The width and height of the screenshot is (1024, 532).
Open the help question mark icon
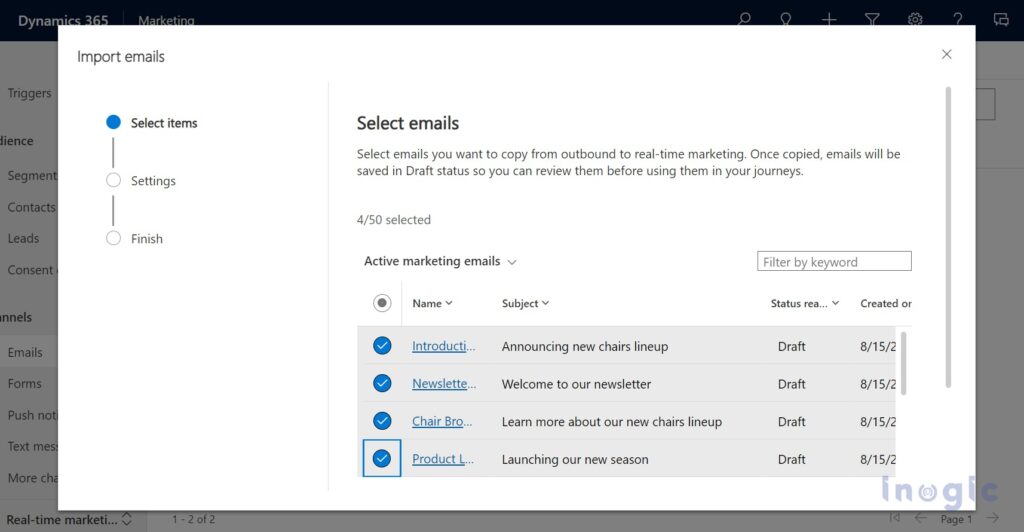click(957, 19)
